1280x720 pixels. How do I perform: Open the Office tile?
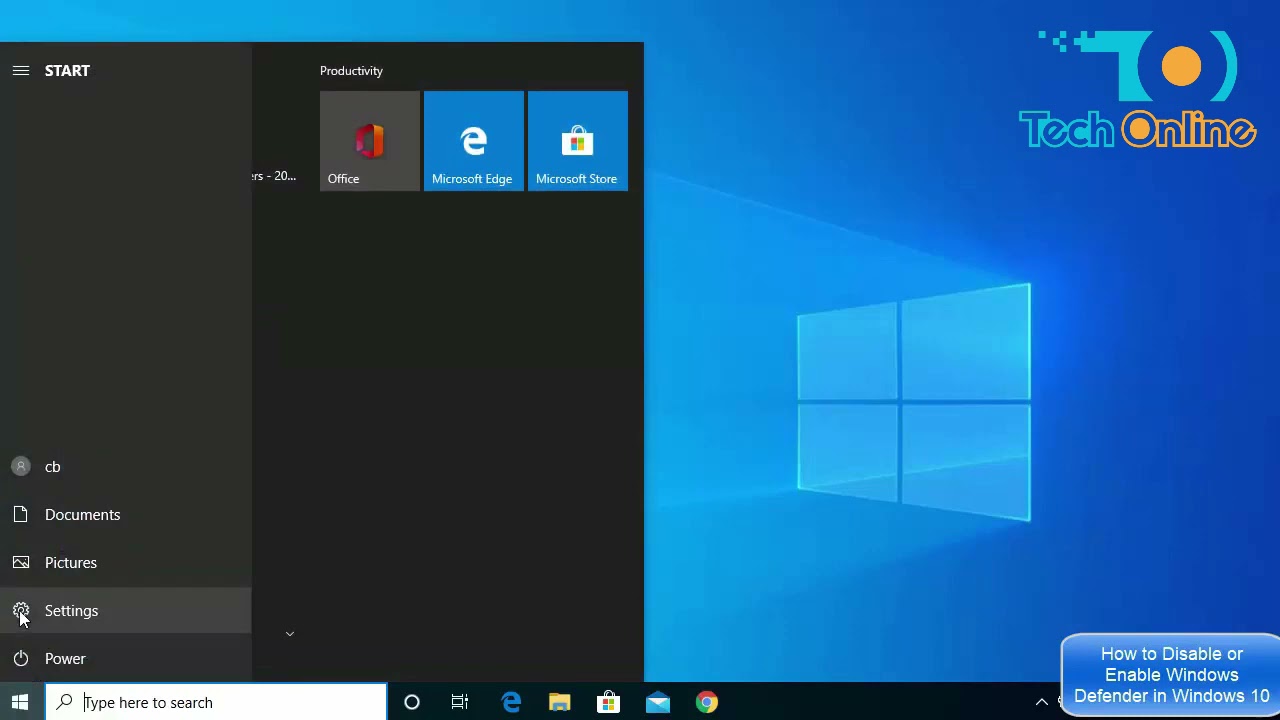pos(370,141)
